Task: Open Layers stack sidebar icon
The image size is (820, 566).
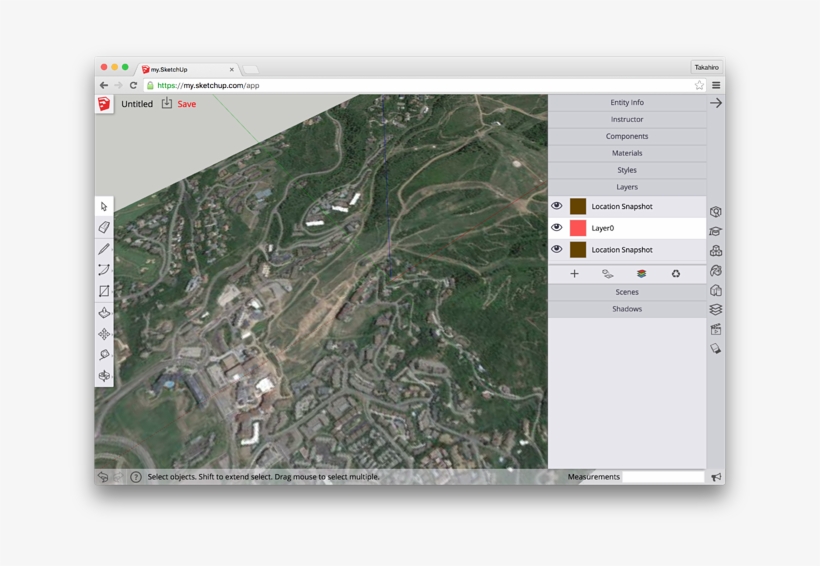Action: (x=715, y=309)
